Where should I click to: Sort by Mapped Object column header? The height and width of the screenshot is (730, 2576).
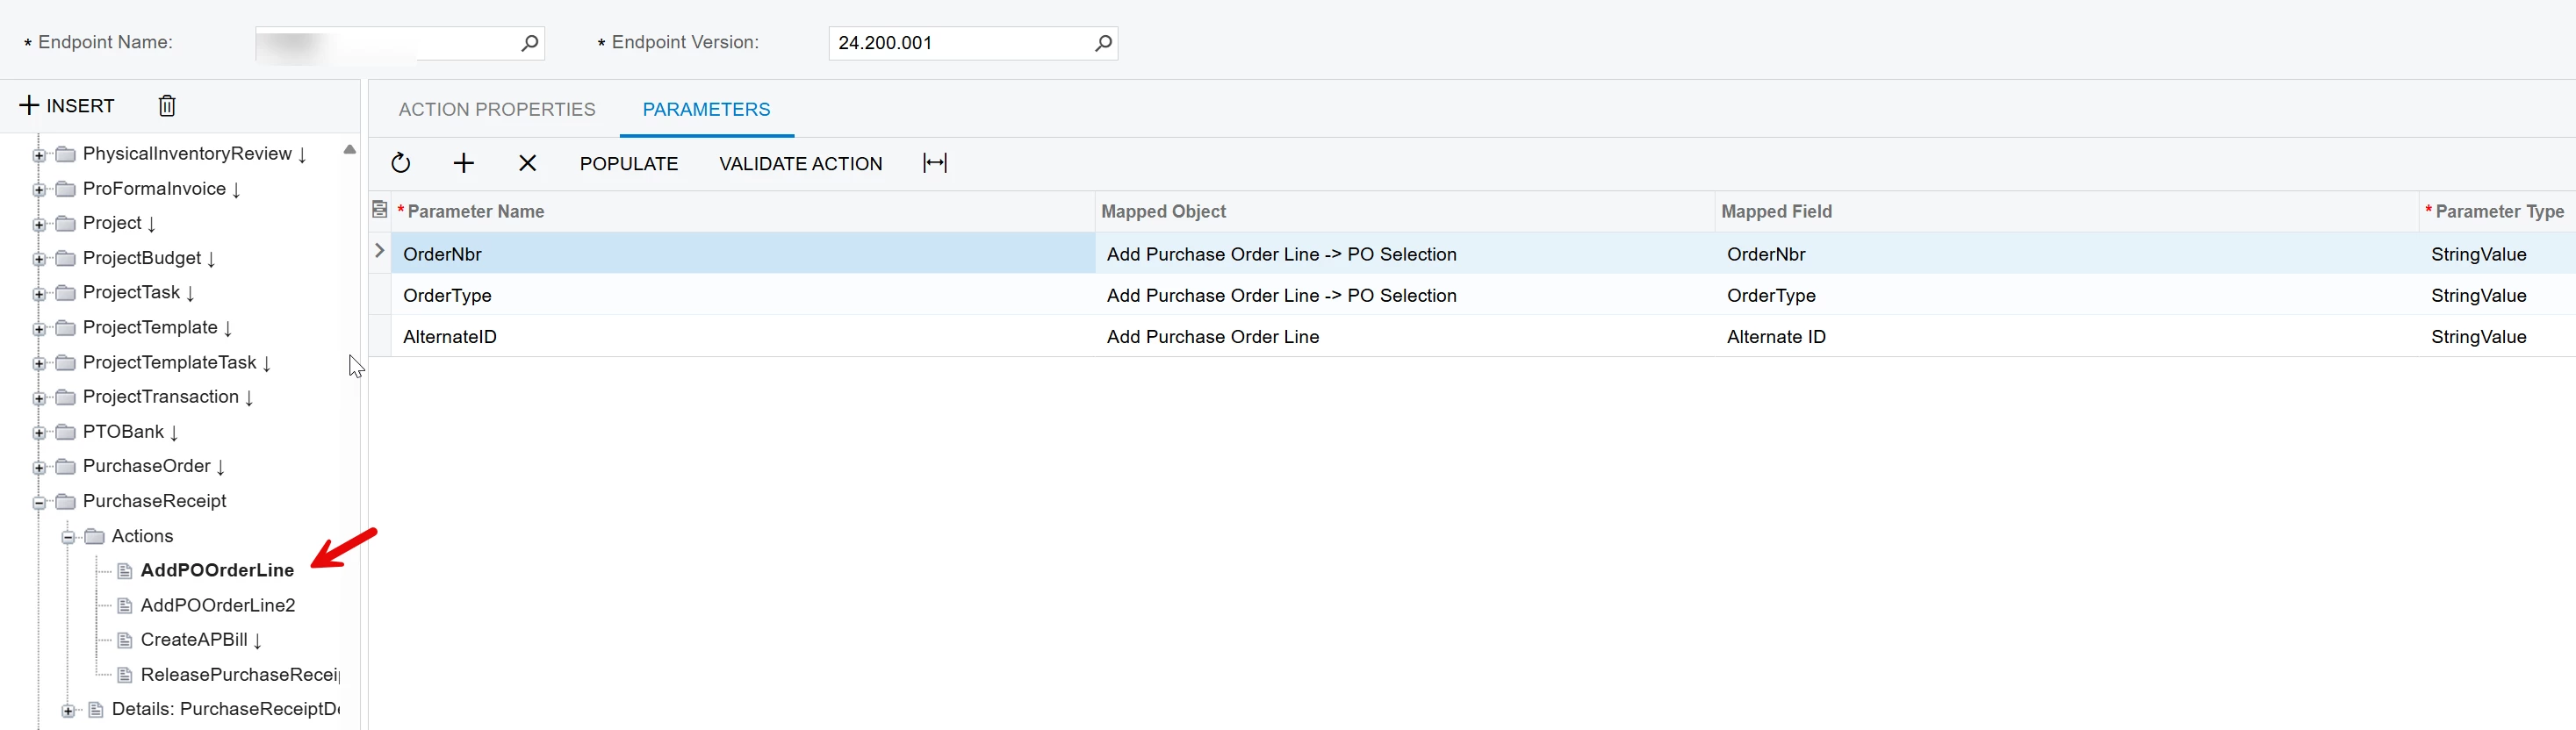tap(1404, 212)
